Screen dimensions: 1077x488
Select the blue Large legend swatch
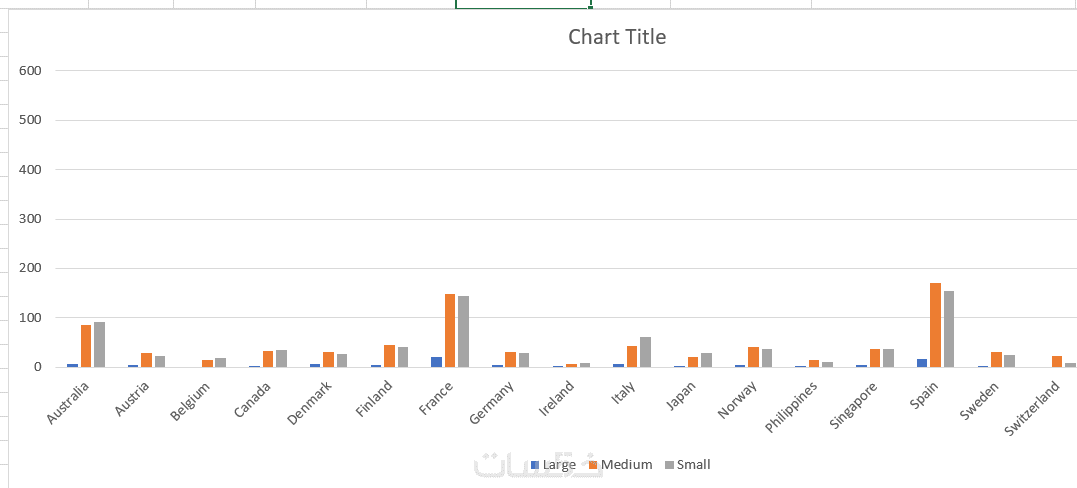point(535,465)
